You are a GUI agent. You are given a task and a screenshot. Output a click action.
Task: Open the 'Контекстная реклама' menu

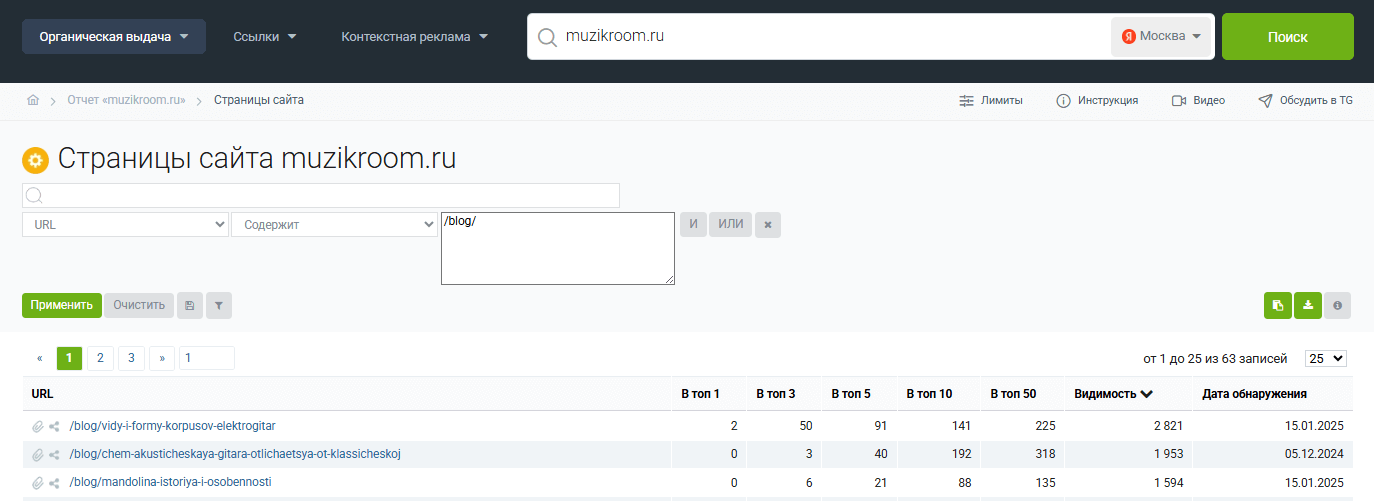tap(414, 37)
